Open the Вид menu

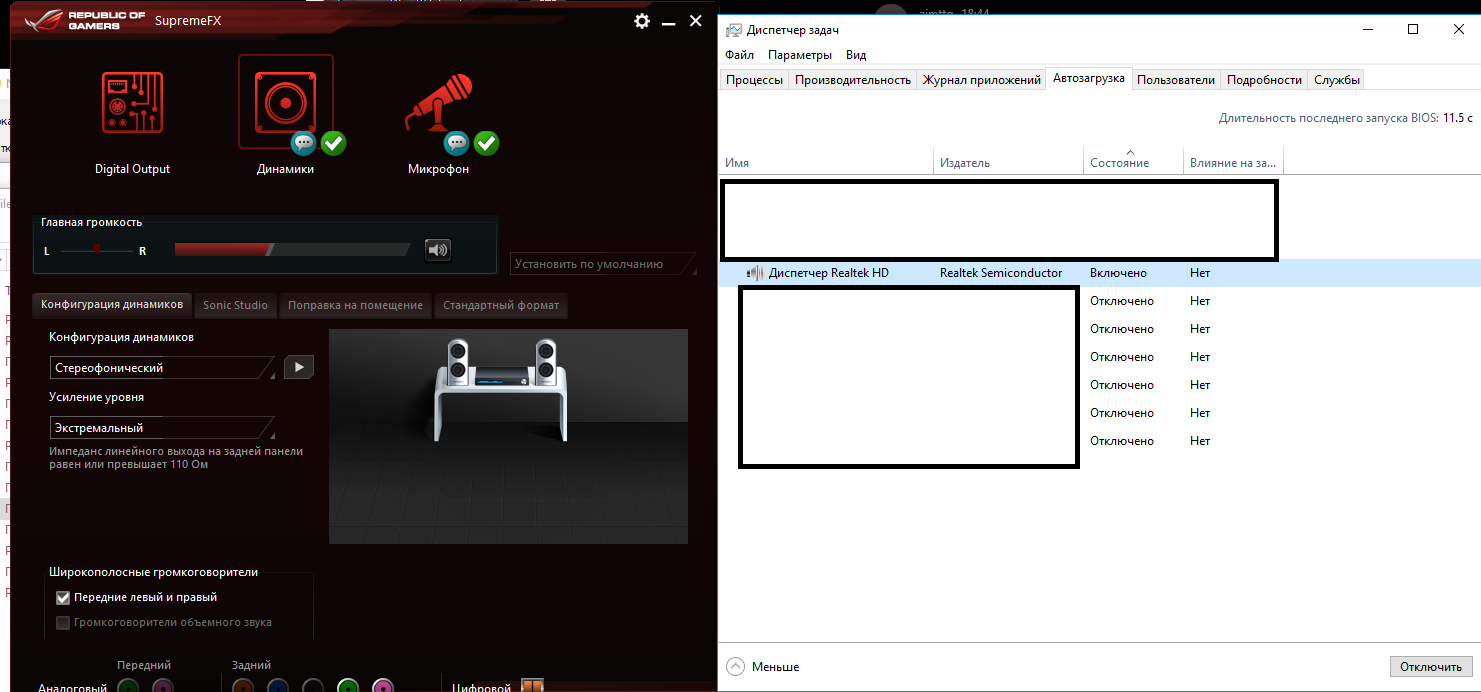click(x=856, y=55)
